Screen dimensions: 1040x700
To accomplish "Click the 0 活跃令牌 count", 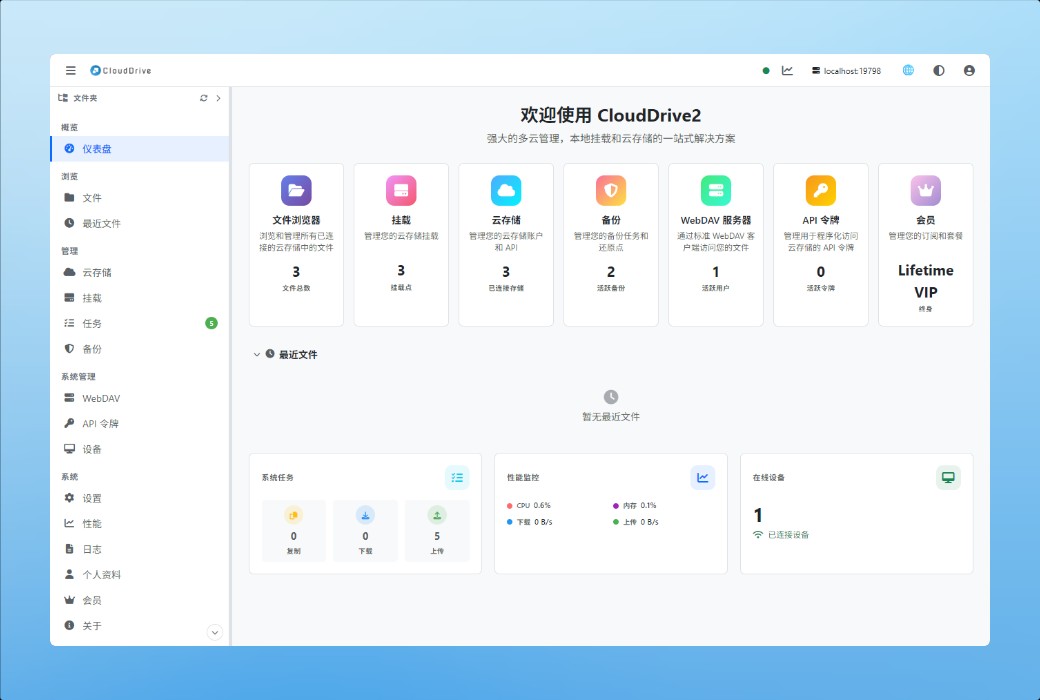I will pos(820,272).
